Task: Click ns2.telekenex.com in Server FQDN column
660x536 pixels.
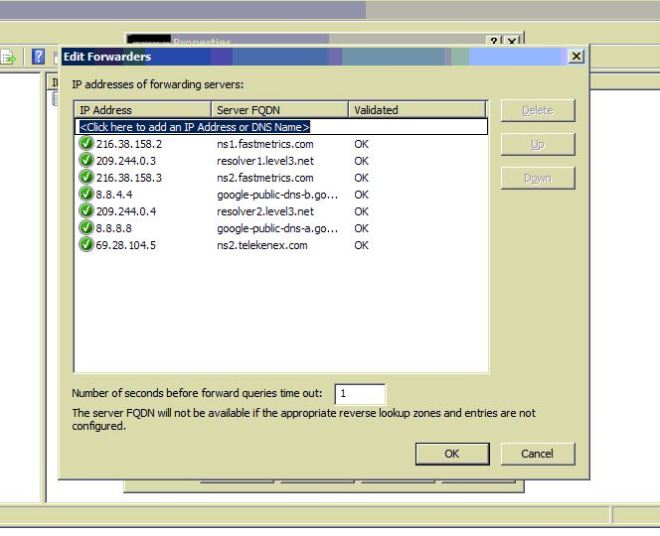Action: [x=262, y=245]
